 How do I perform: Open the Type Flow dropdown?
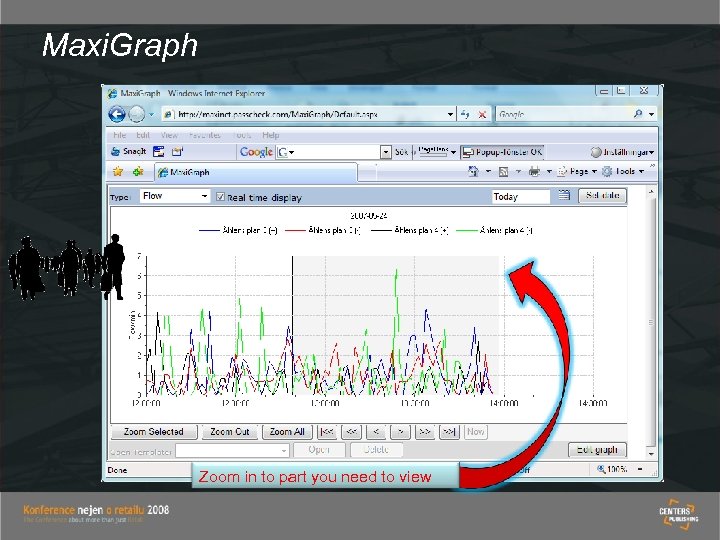tap(174, 196)
